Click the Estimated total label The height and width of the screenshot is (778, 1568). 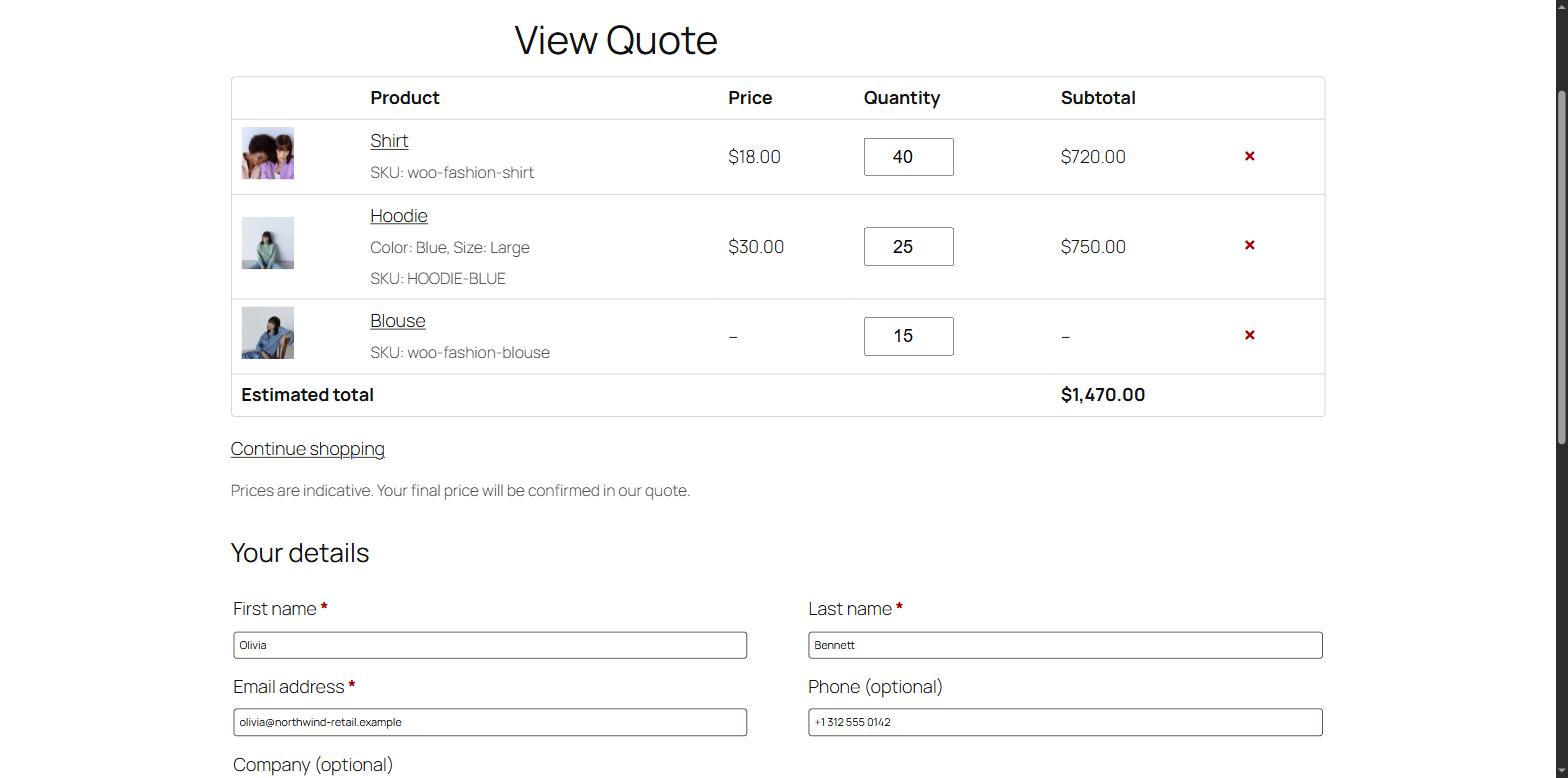[x=307, y=395]
